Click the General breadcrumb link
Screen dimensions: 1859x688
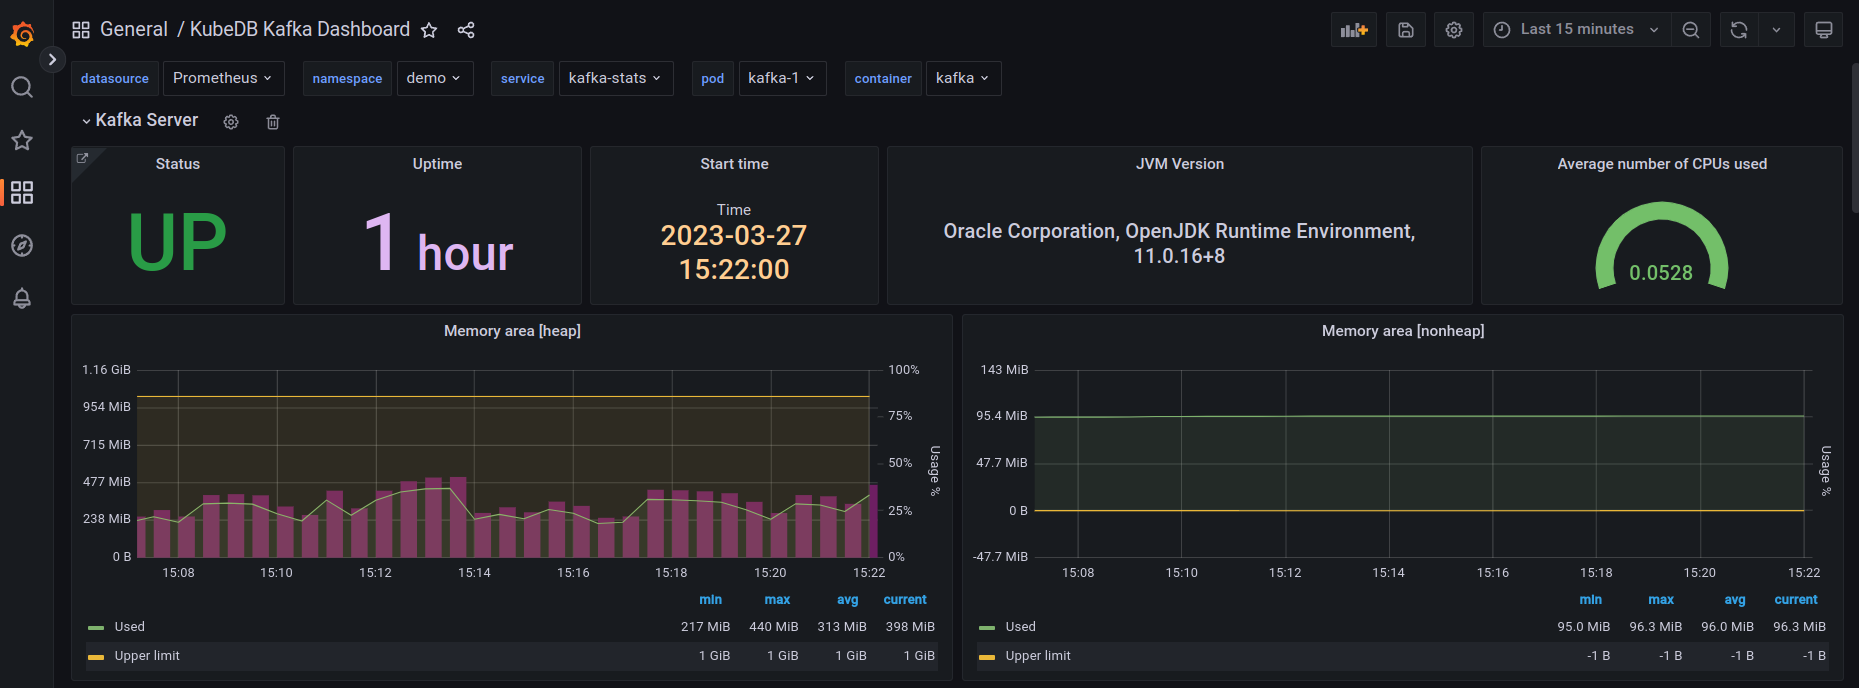[x=134, y=30]
